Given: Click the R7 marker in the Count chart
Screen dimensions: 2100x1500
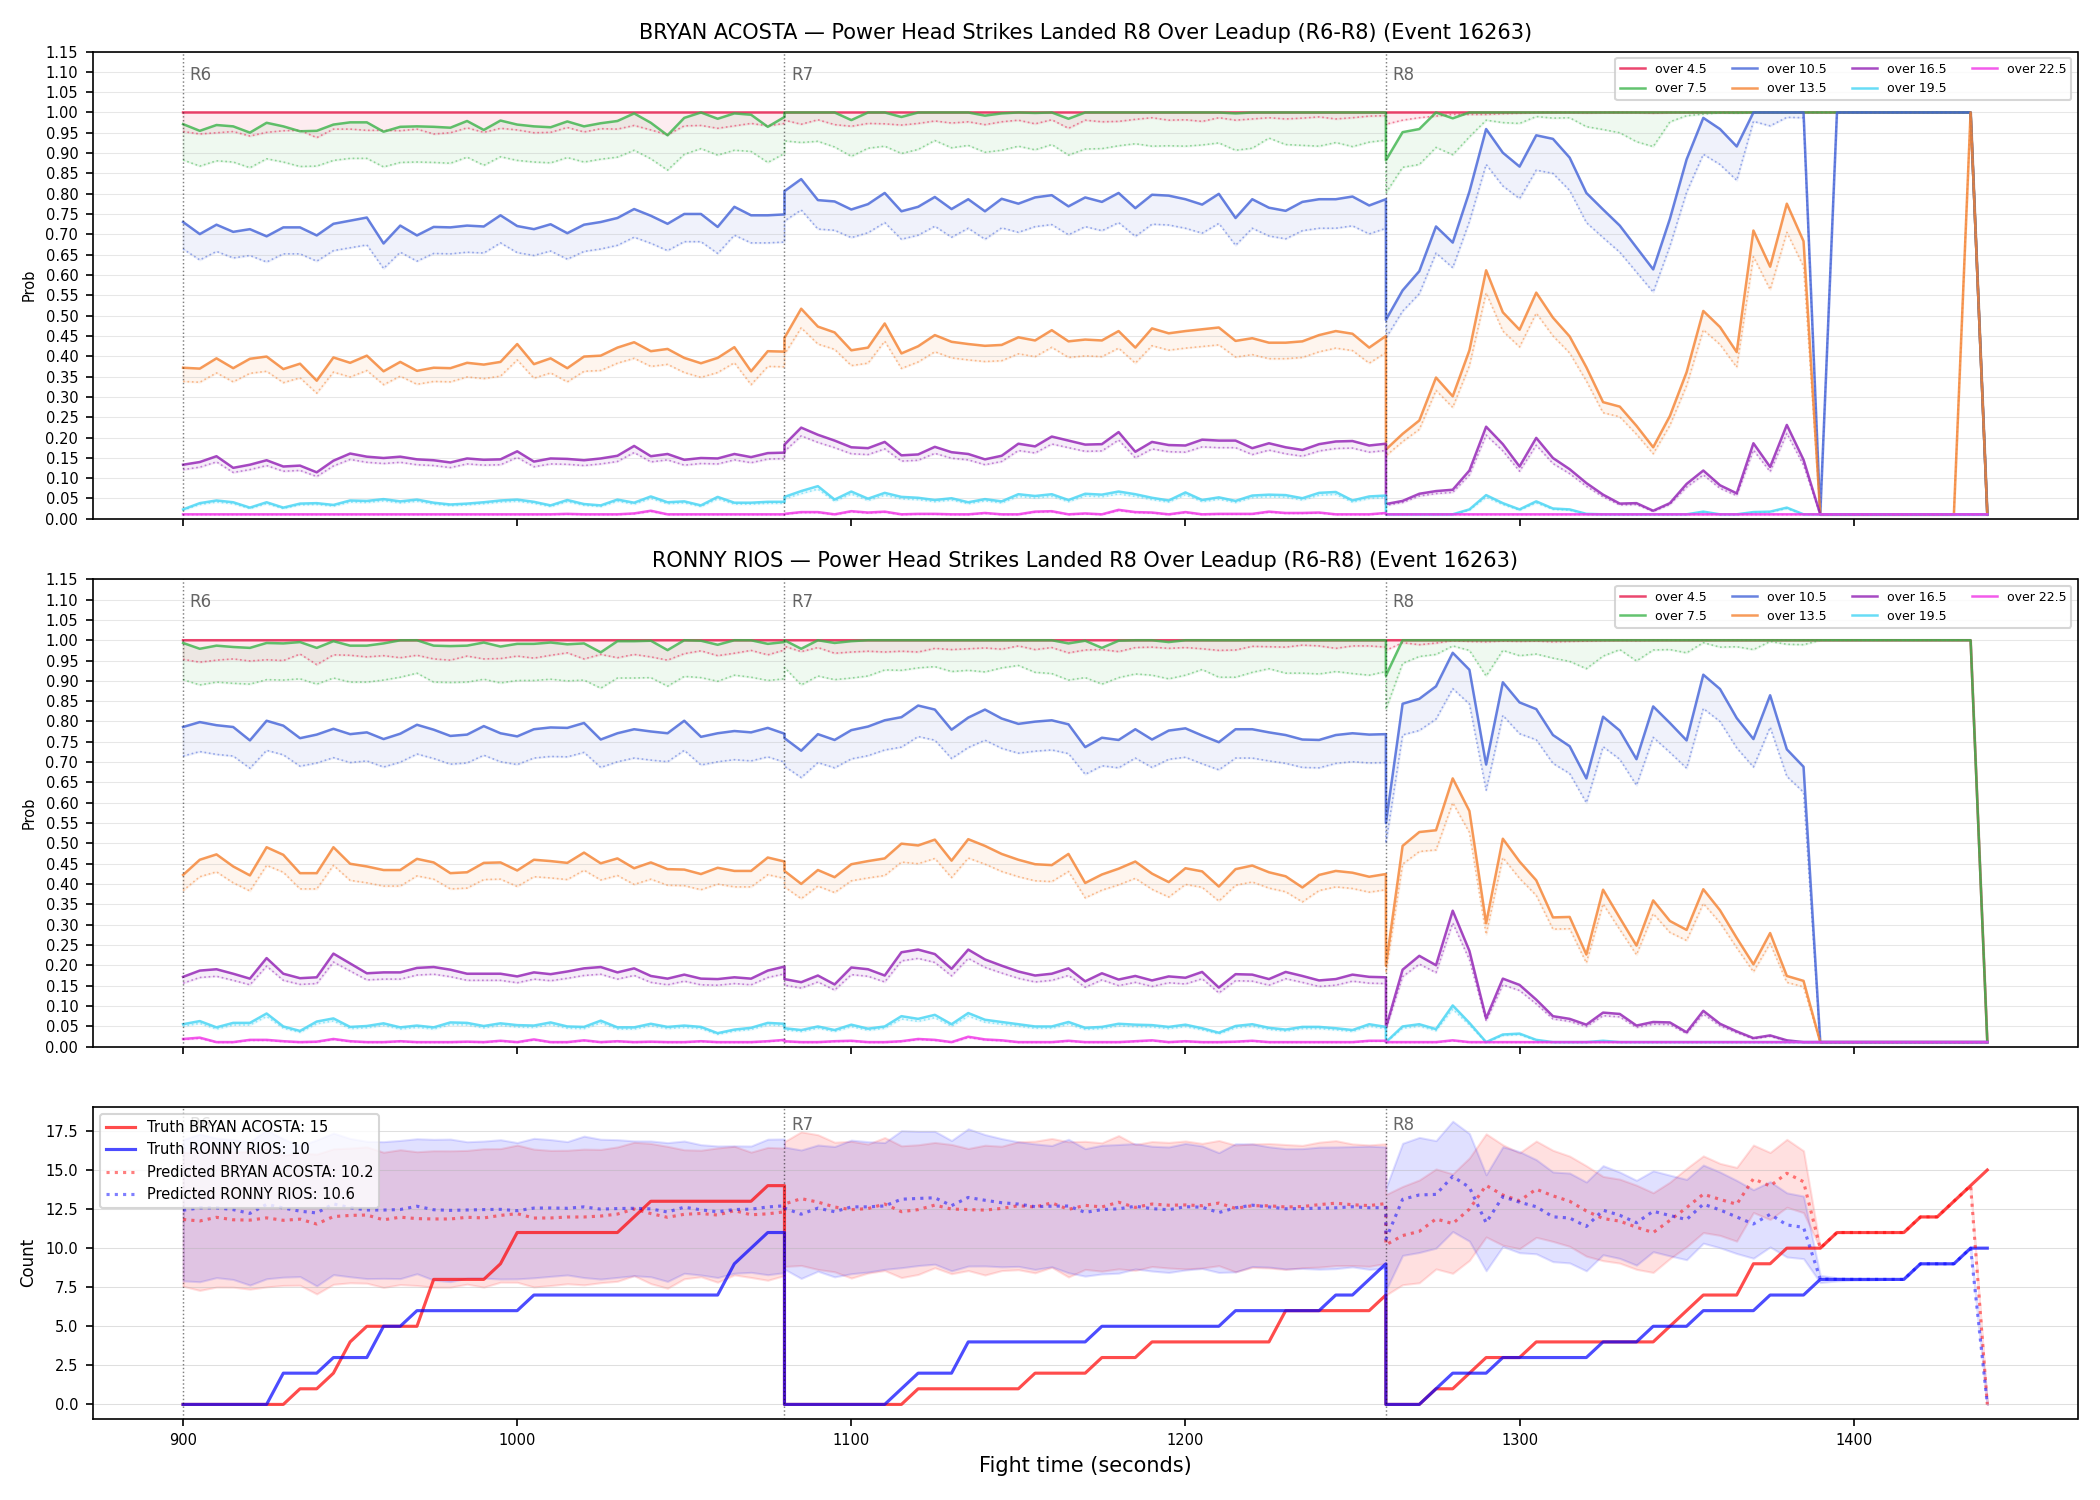Looking at the screenshot, I should pos(802,1124).
